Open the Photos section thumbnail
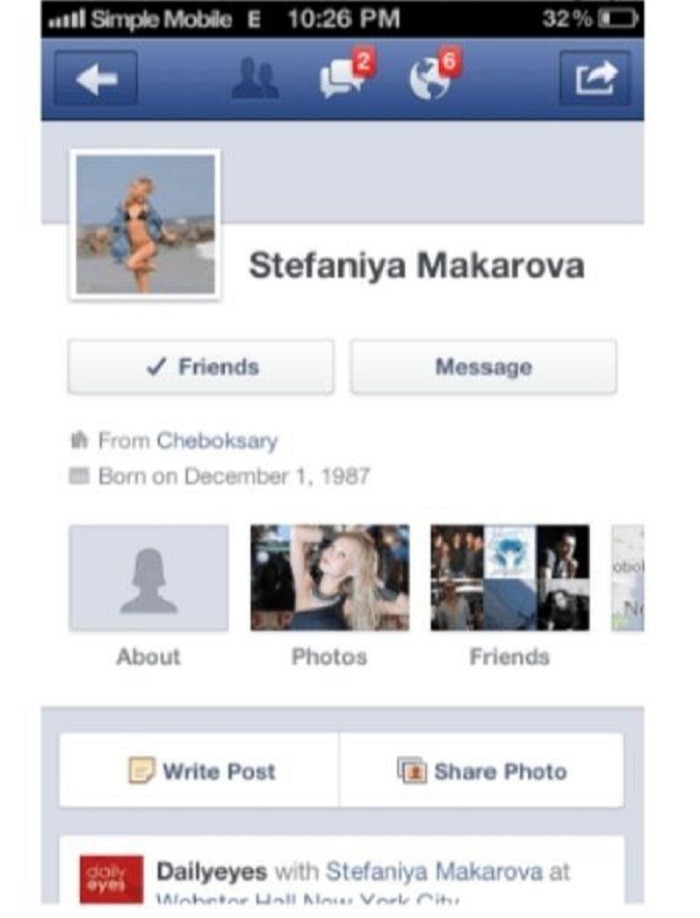The height and width of the screenshot is (918, 700). (x=330, y=578)
